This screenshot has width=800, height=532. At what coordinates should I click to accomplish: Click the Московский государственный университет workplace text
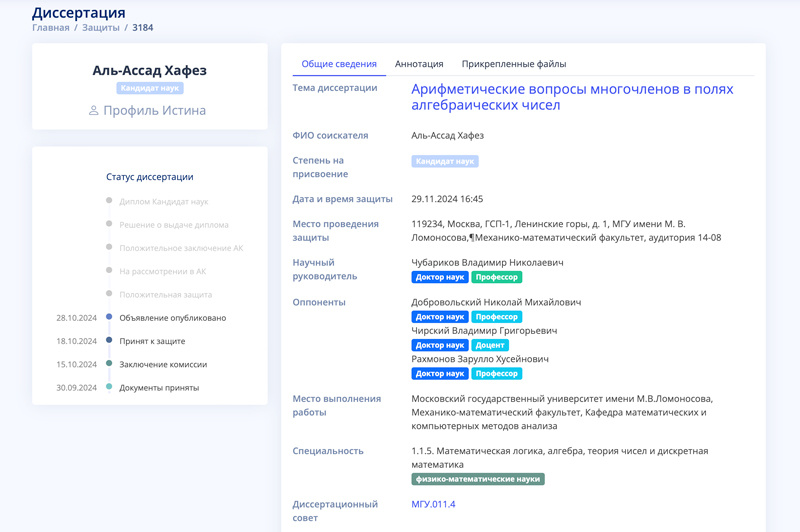click(562, 412)
